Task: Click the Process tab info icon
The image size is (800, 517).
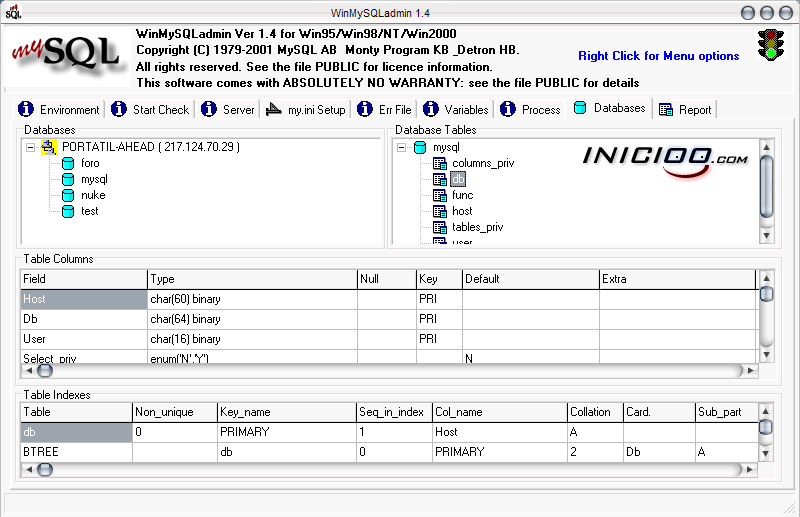Action: (x=507, y=109)
